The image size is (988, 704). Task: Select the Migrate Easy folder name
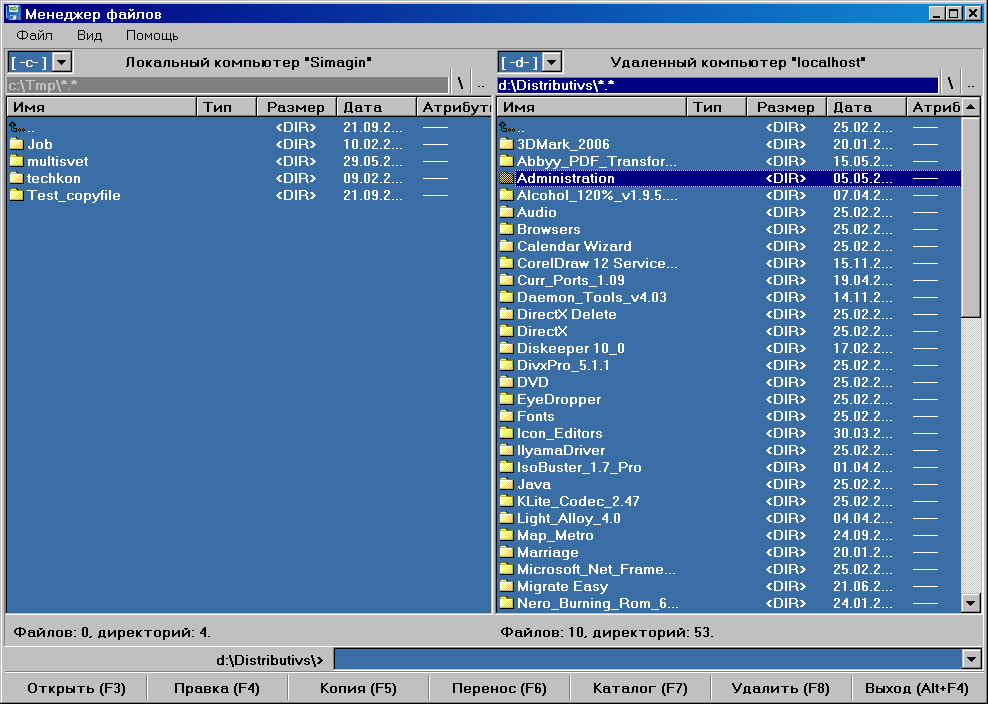[562, 587]
